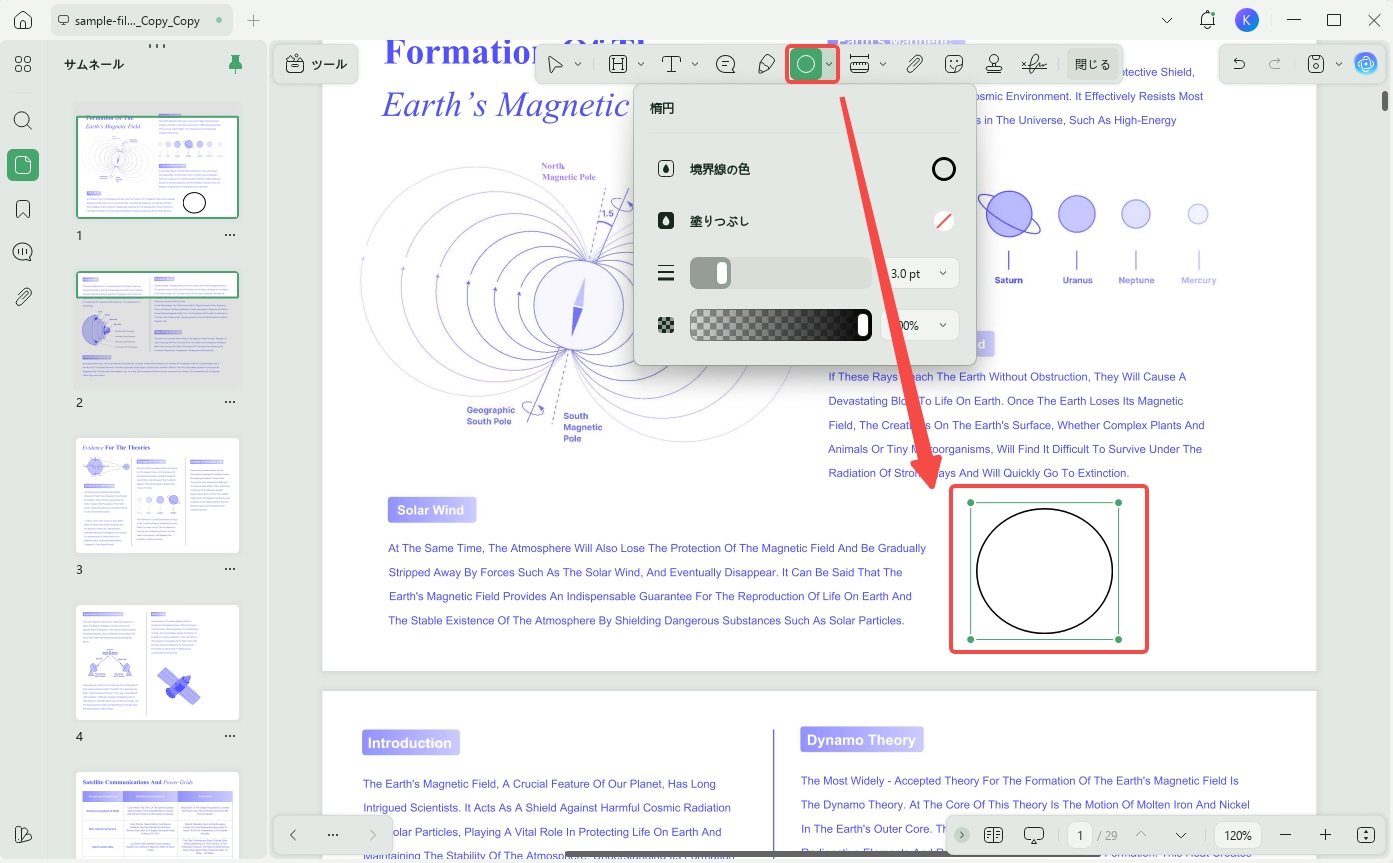
Task: Select the pencil drawing tool
Action: pyautogui.click(x=766, y=64)
